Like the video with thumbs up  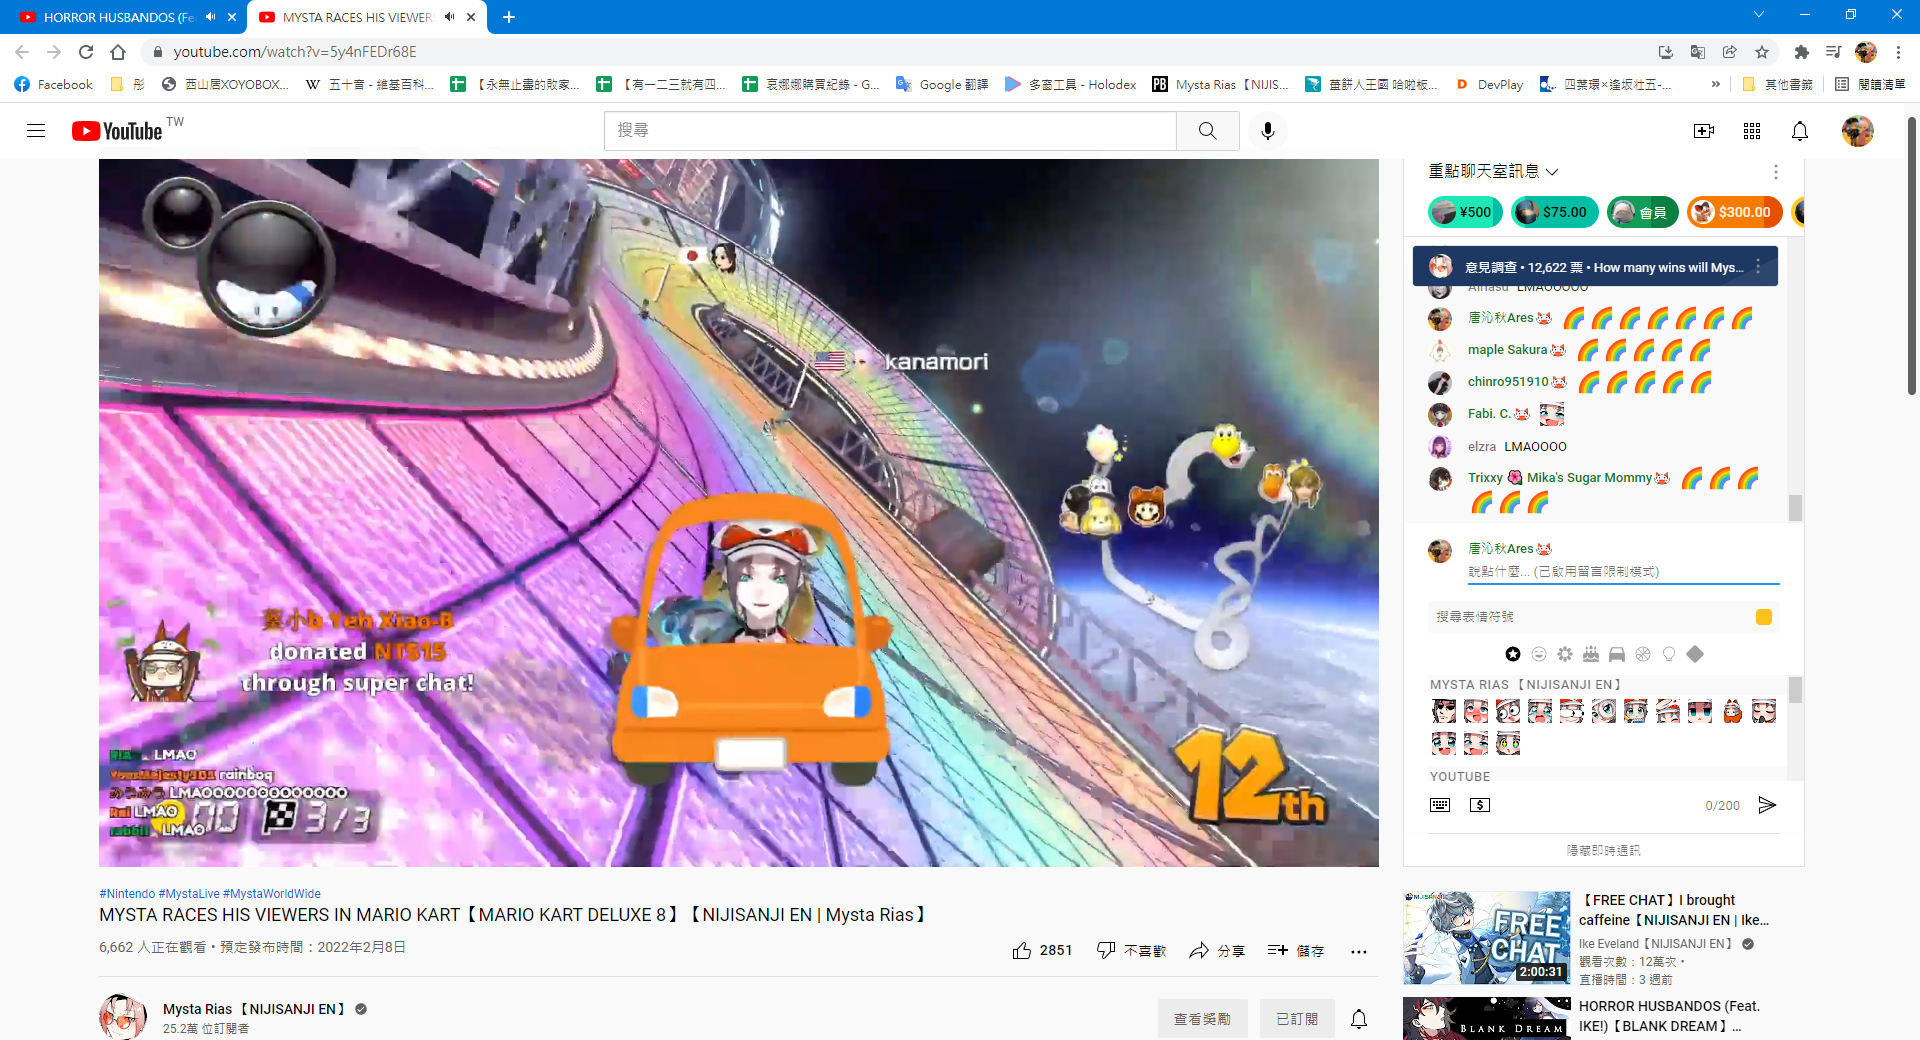pyautogui.click(x=1022, y=951)
